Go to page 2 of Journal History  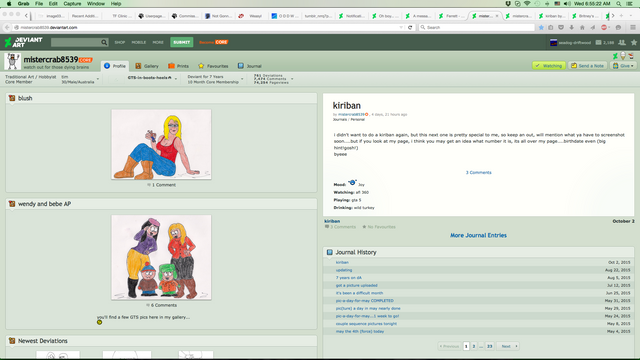(x=474, y=346)
